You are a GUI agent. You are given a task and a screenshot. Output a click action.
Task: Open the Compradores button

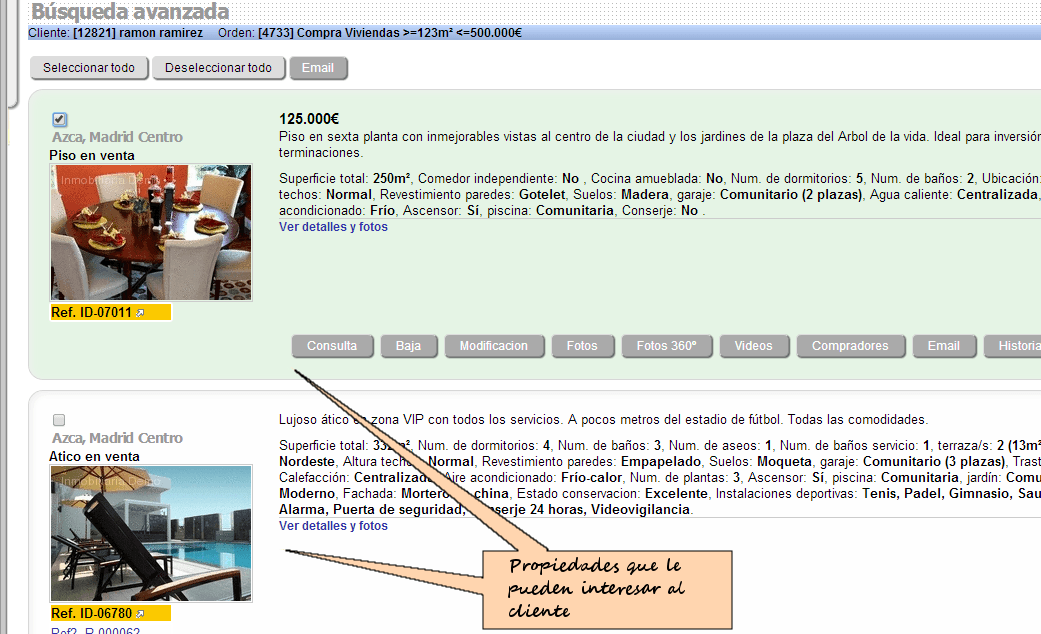coord(850,346)
